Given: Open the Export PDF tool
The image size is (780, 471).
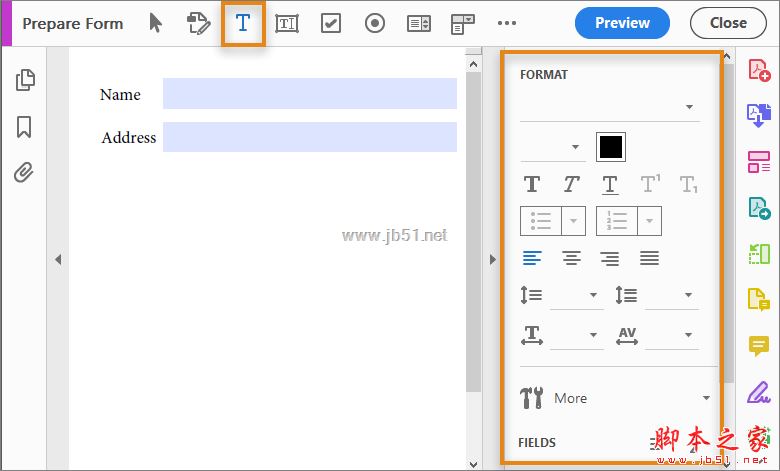Looking at the screenshot, I should pyautogui.click(x=759, y=208).
